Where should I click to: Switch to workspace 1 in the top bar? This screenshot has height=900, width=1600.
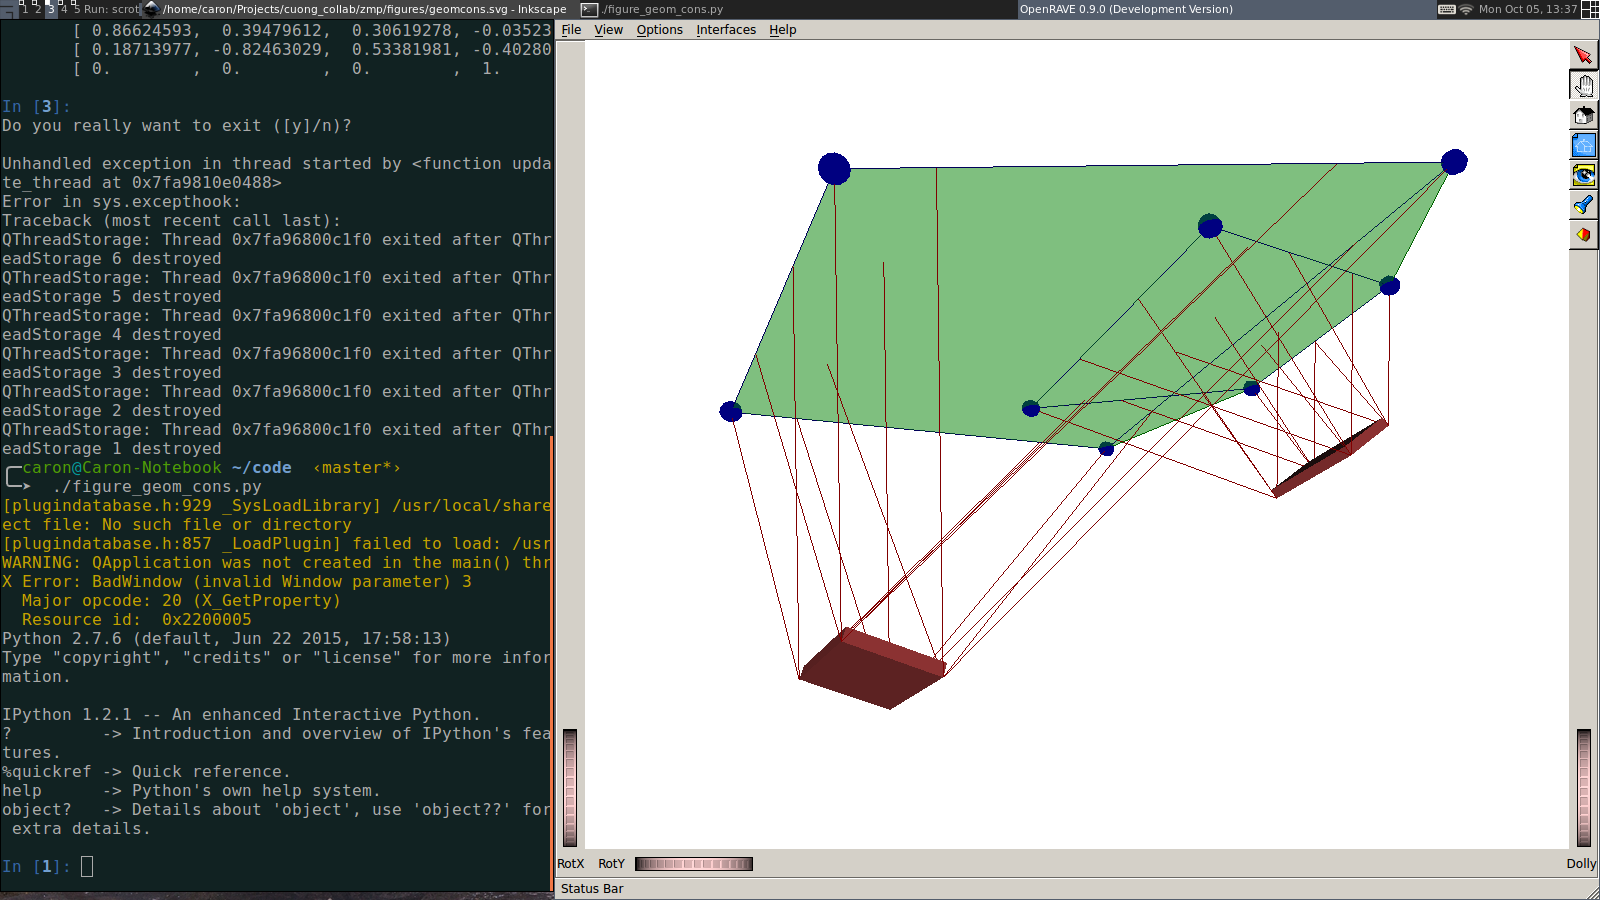pos(26,9)
